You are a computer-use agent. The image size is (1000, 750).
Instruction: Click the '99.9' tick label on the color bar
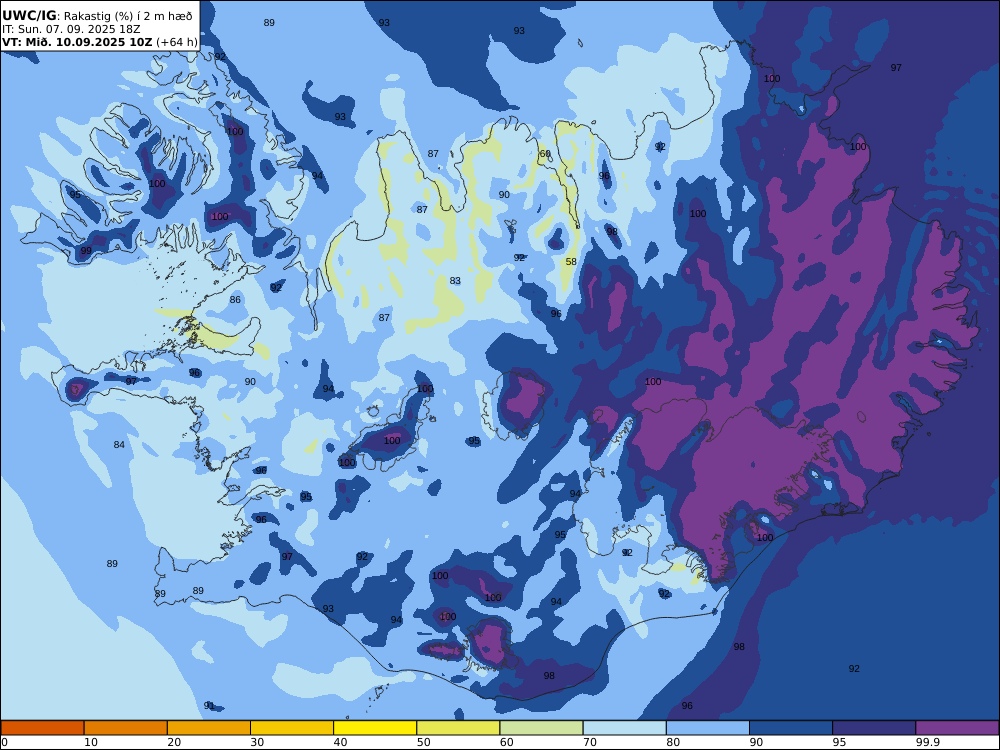point(927,742)
